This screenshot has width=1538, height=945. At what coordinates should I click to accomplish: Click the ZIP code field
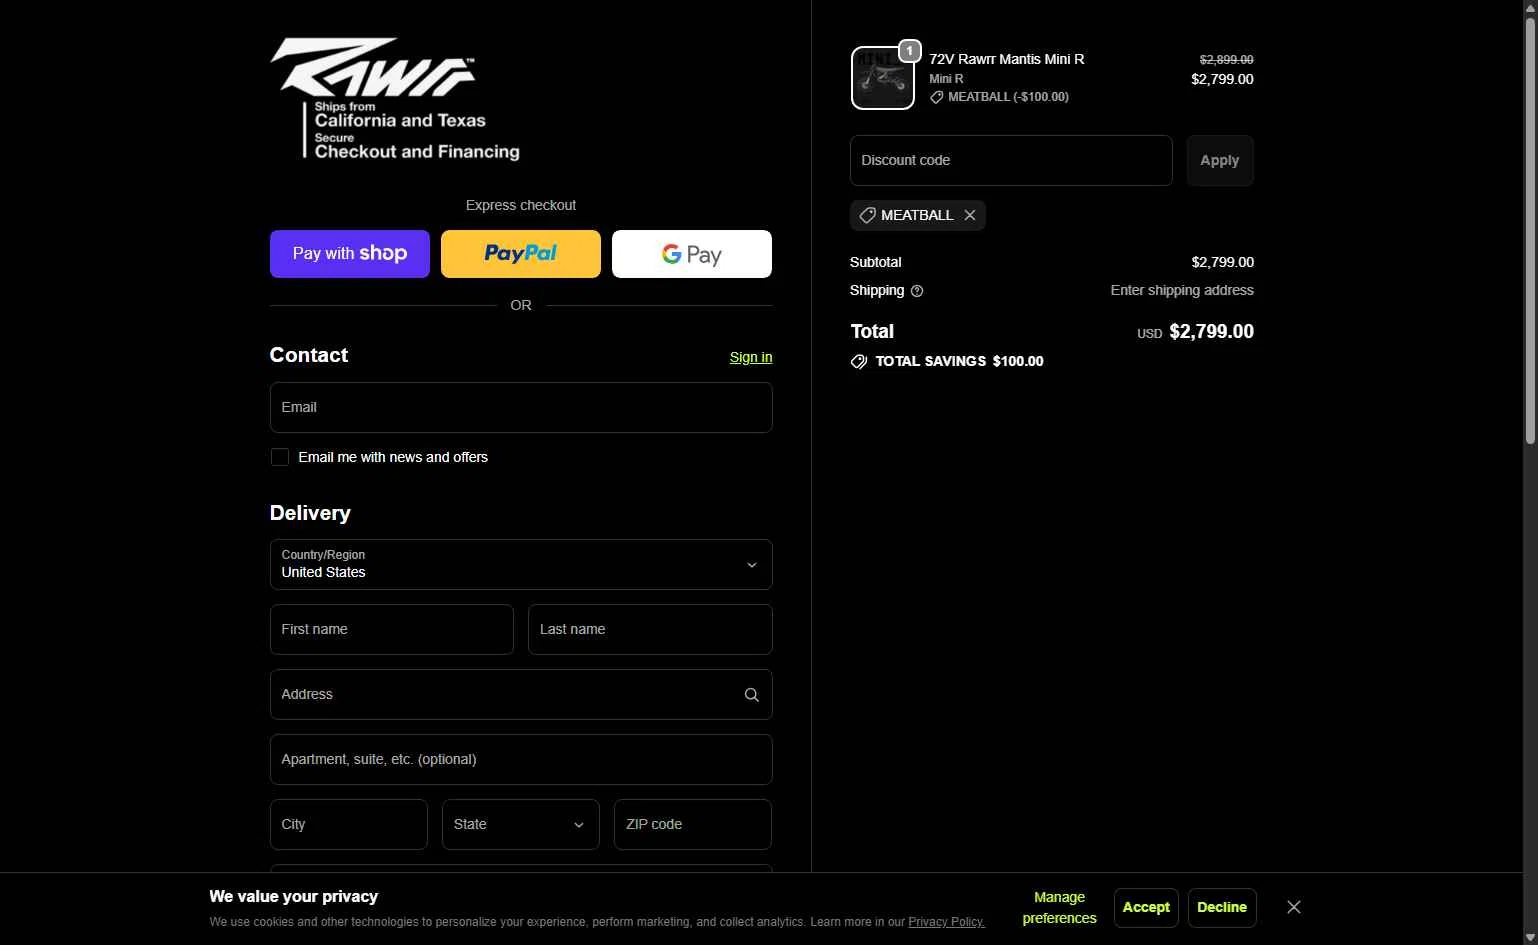click(x=693, y=824)
